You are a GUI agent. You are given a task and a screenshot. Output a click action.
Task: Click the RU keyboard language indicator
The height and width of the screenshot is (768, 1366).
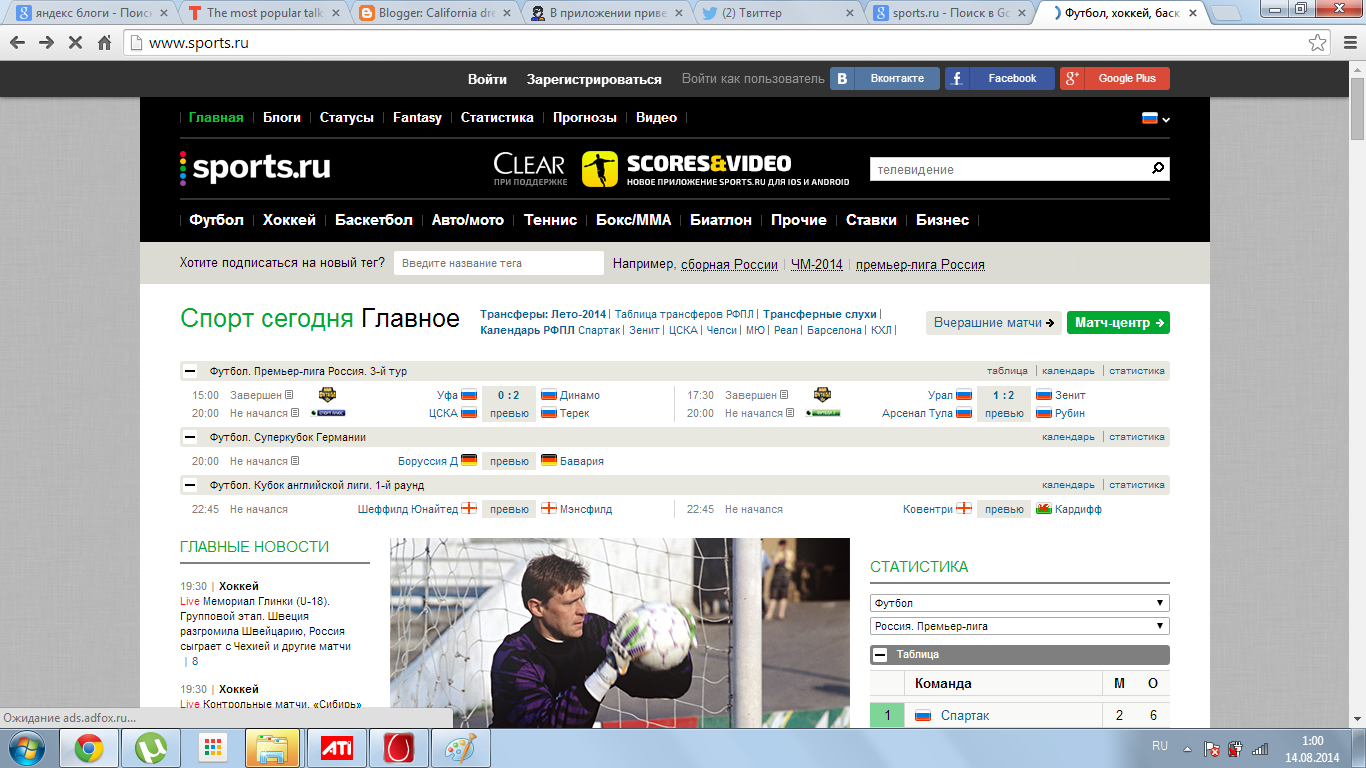click(1160, 746)
